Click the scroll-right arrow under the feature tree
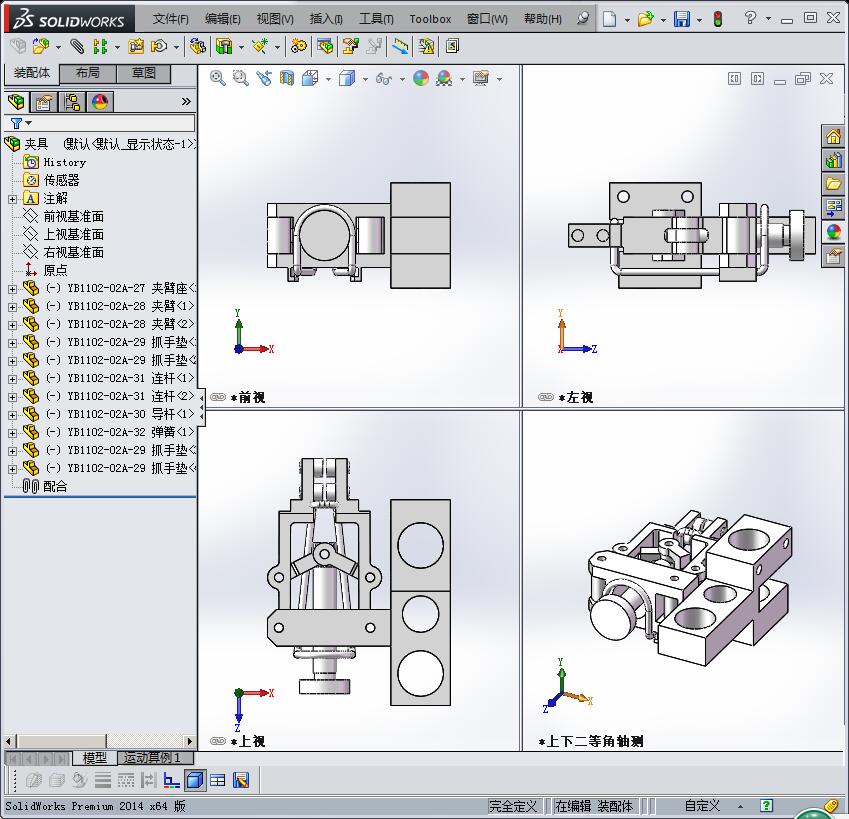This screenshot has height=819, width=849. [x=190, y=741]
